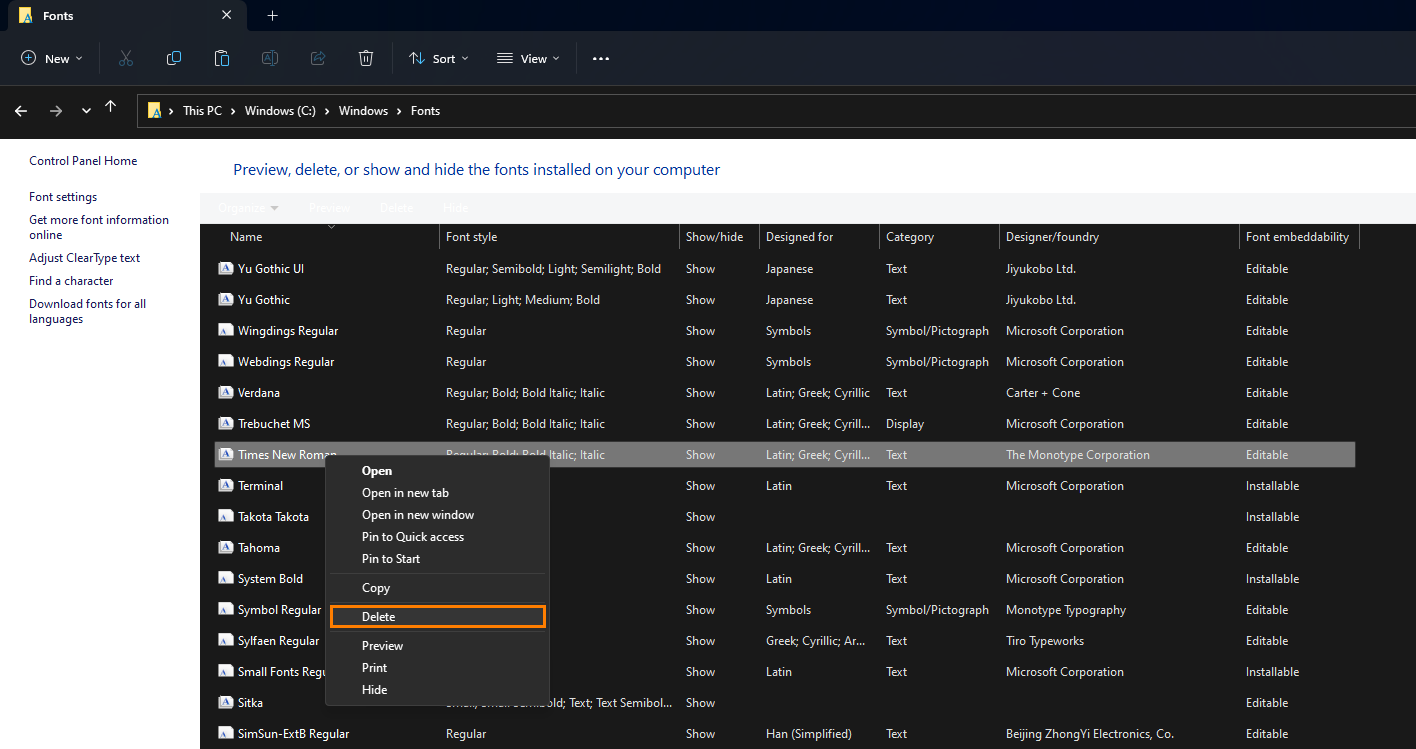Open Control Panel Home link
The height and width of the screenshot is (749, 1416).
pos(83,161)
